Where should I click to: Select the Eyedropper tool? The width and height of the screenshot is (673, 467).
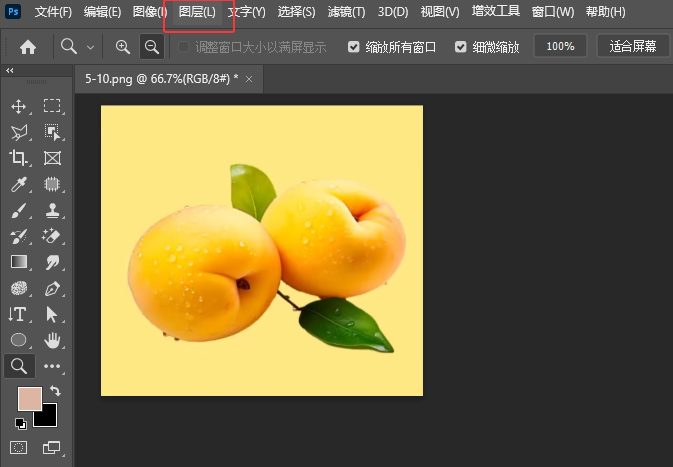click(18, 185)
